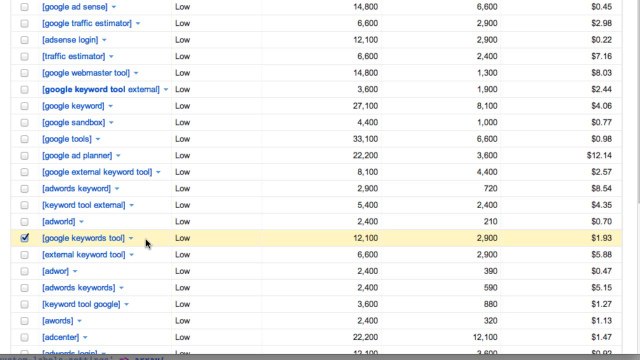This screenshot has height=360, width=640.
Task: Click the 210 local searches value
Action: (x=490, y=222)
